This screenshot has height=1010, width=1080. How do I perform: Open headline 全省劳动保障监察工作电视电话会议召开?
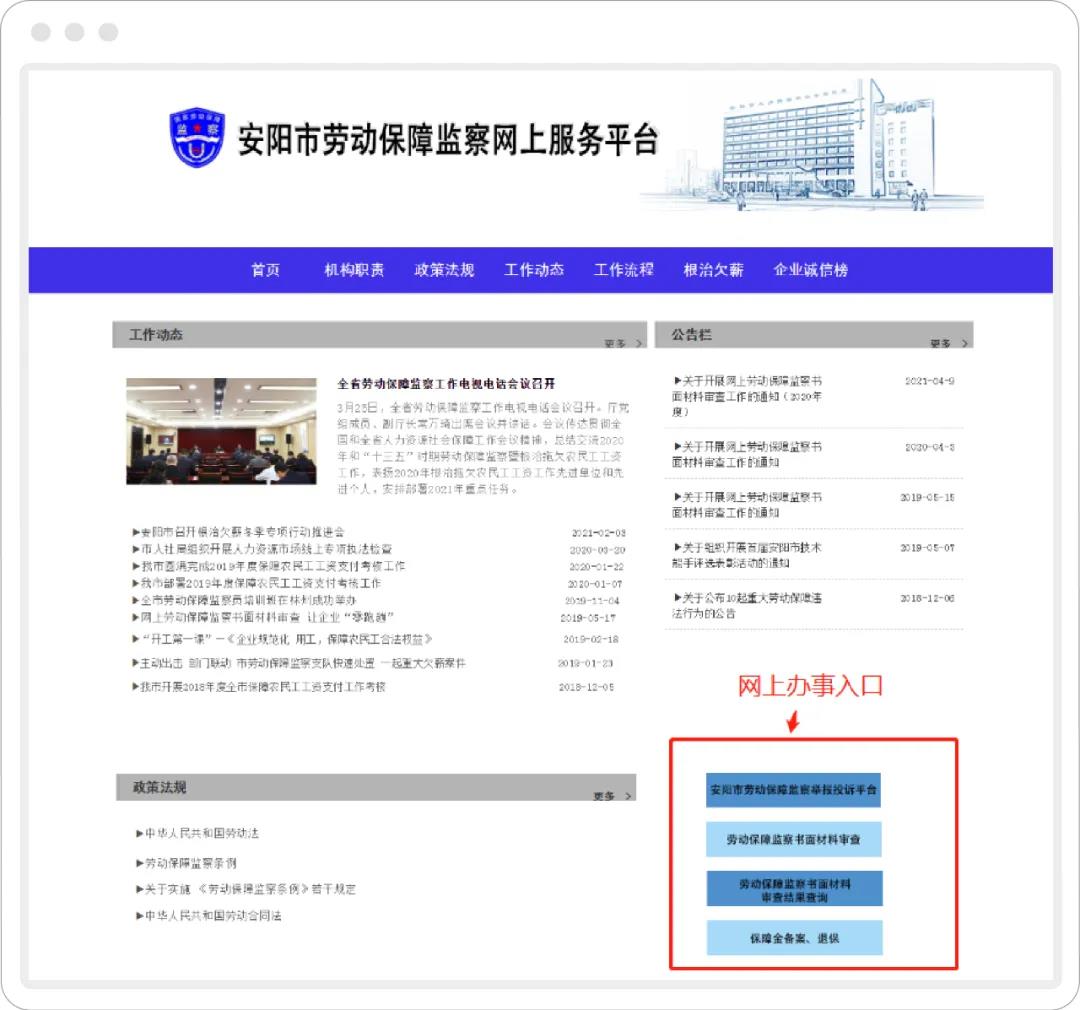(446, 384)
